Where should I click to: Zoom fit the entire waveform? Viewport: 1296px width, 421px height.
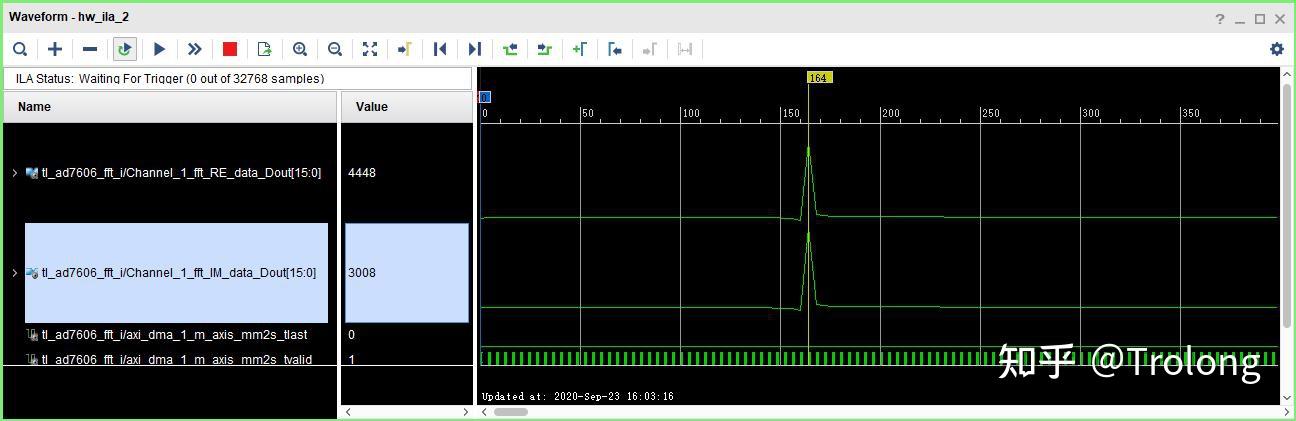370,49
